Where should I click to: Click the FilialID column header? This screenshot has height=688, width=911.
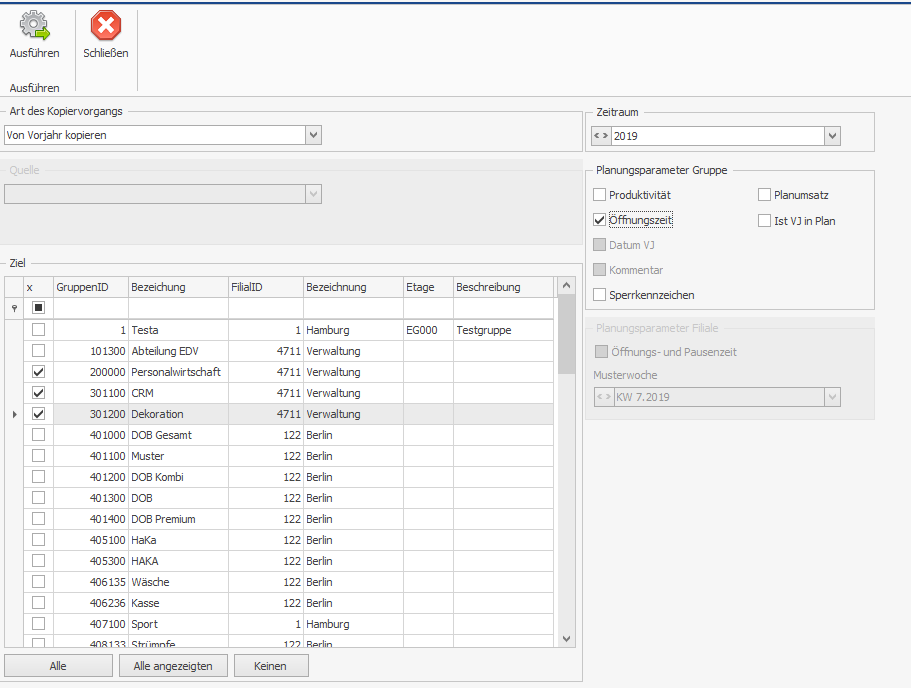(264, 287)
